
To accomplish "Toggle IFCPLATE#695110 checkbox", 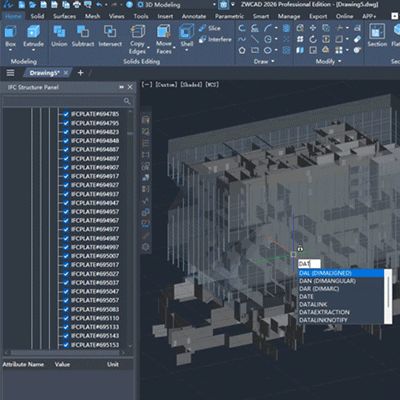I will (x=66, y=318).
